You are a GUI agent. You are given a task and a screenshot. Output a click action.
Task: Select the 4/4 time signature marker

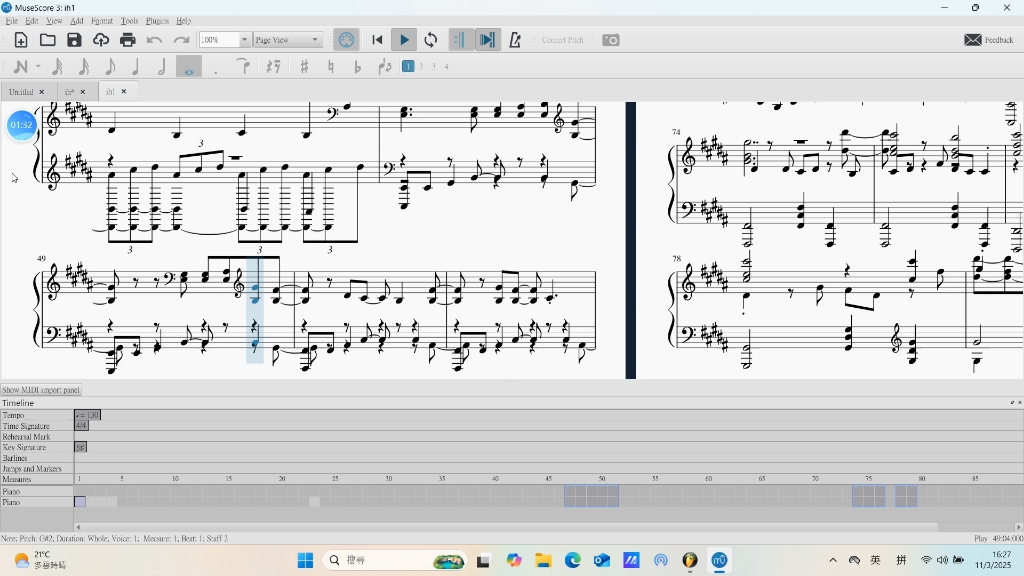pyautogui.click(x=82, y=426)
